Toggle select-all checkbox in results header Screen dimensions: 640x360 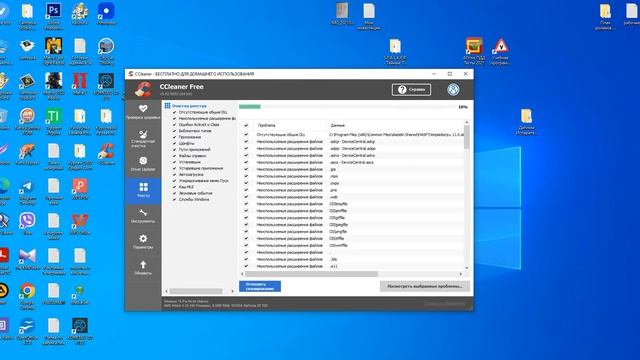(246, 125)
